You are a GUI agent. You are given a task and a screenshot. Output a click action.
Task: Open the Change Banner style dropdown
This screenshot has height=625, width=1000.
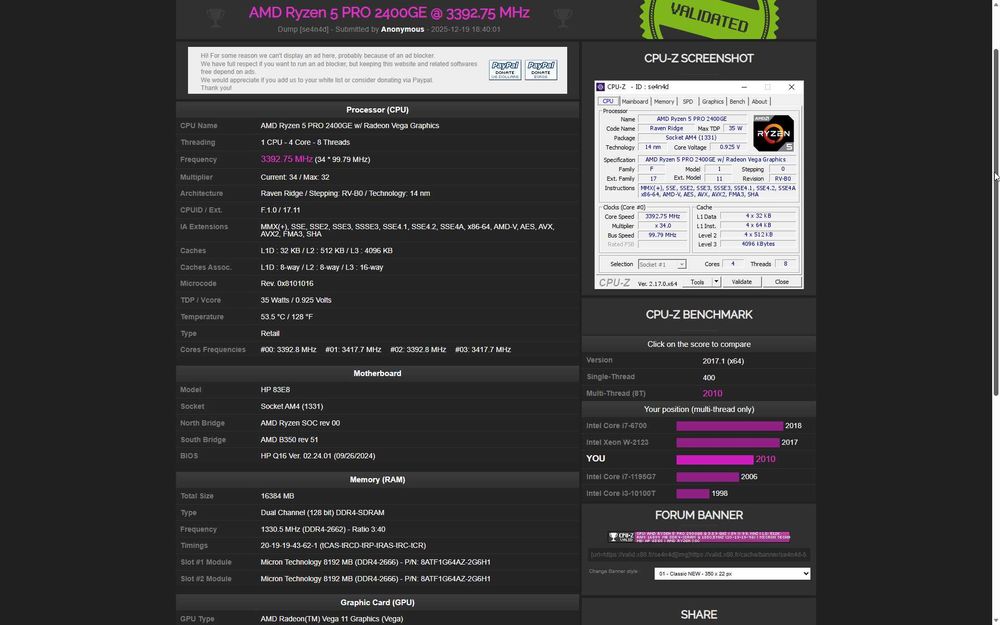(x=732, y=573)
